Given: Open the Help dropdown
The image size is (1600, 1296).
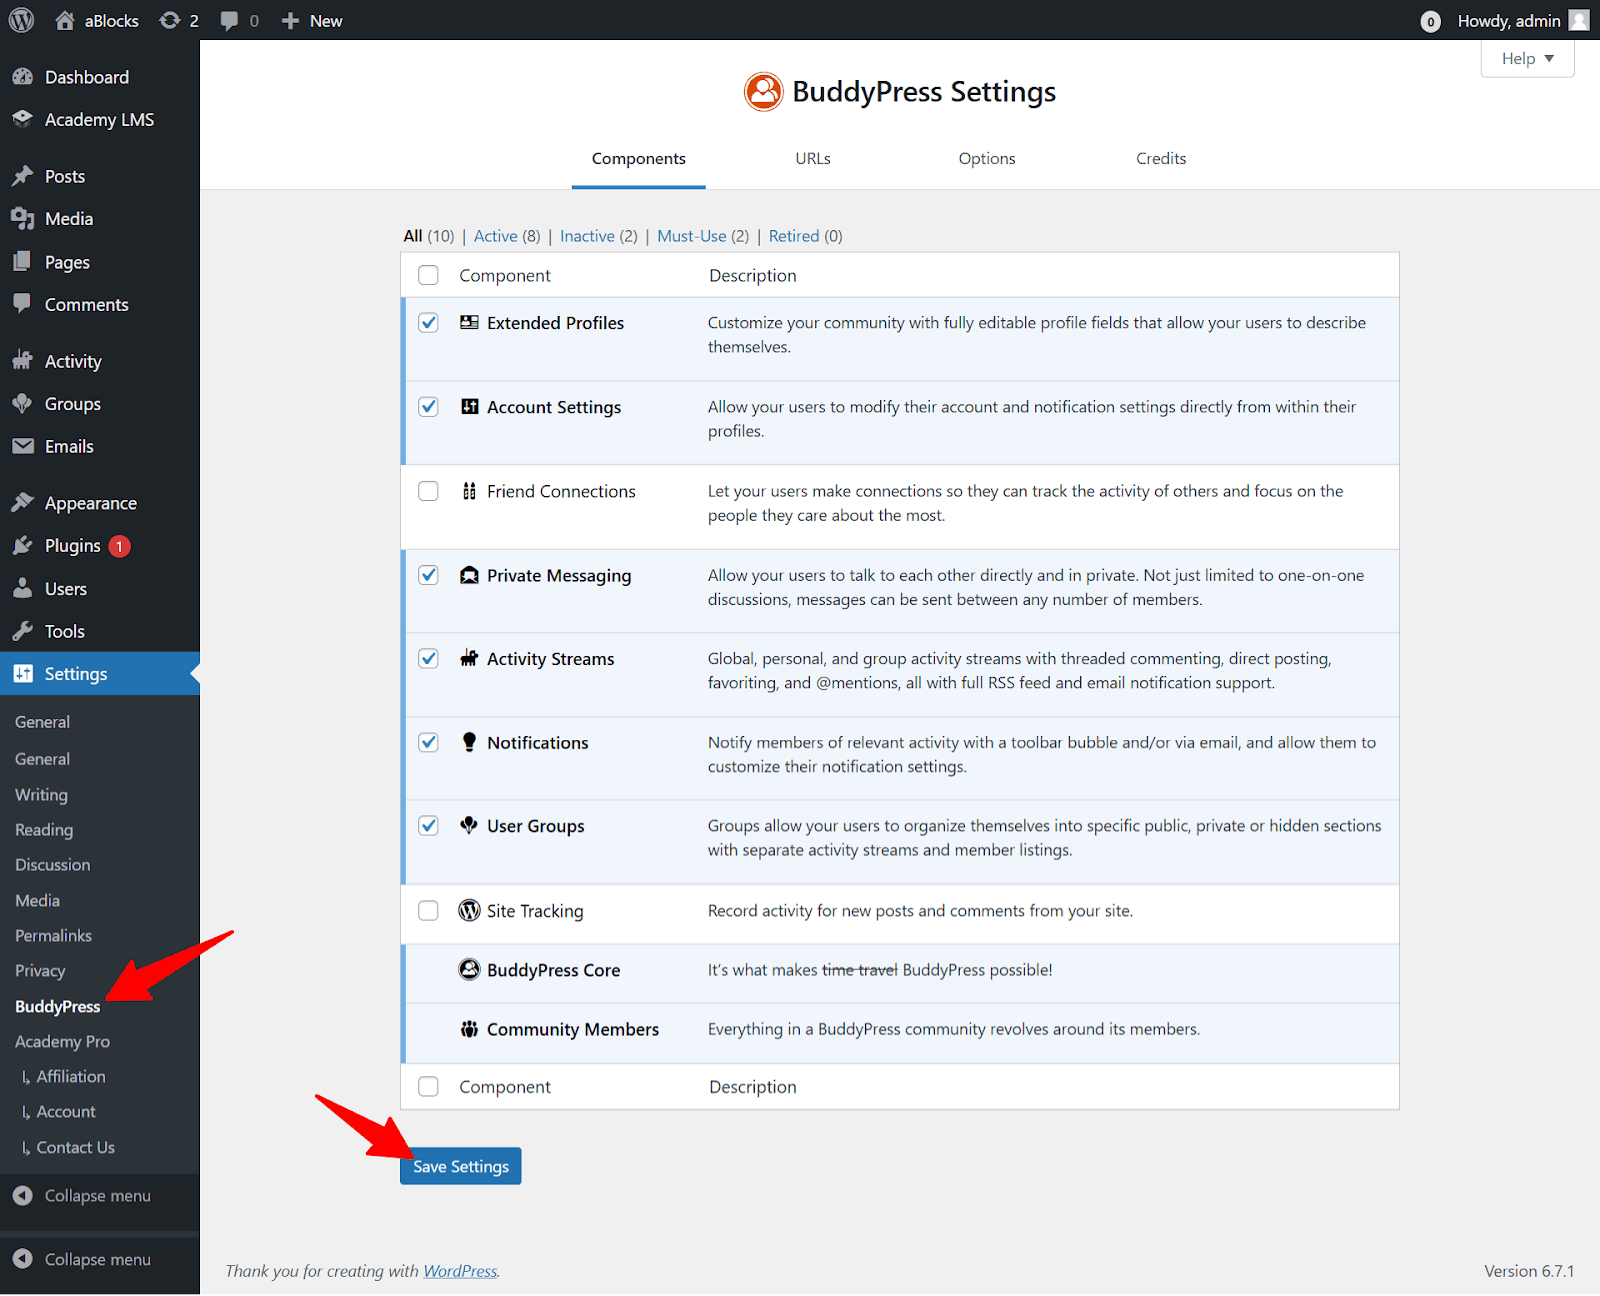Looking at the screenshot, I should click(1526, 58).
